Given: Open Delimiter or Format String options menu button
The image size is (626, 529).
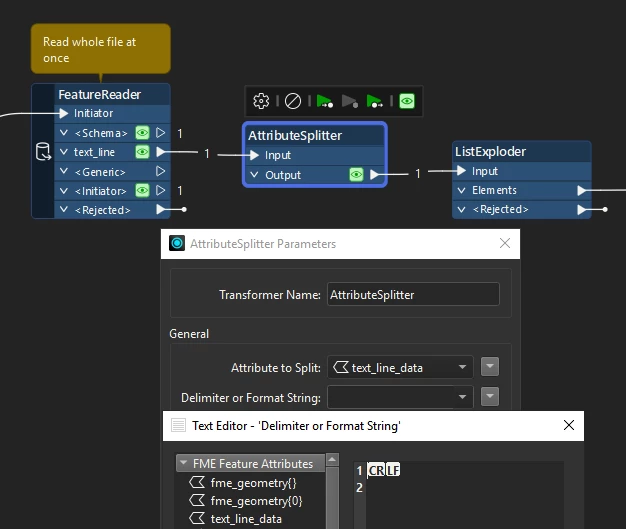Looking at the screenshot, I should (x=490, y=396).
